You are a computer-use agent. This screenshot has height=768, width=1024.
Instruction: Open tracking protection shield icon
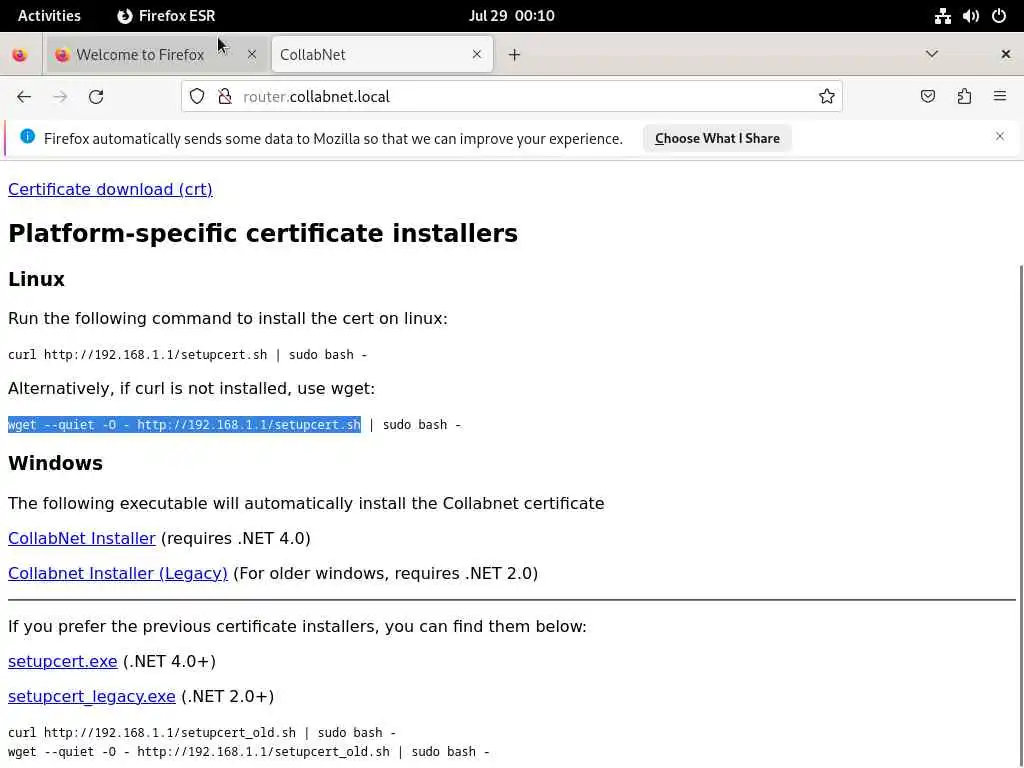coord(197,97)
